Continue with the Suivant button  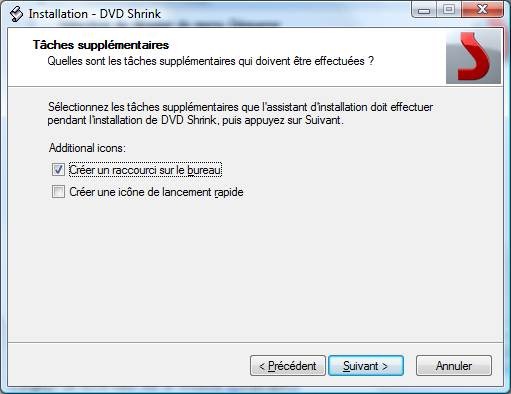366,366
